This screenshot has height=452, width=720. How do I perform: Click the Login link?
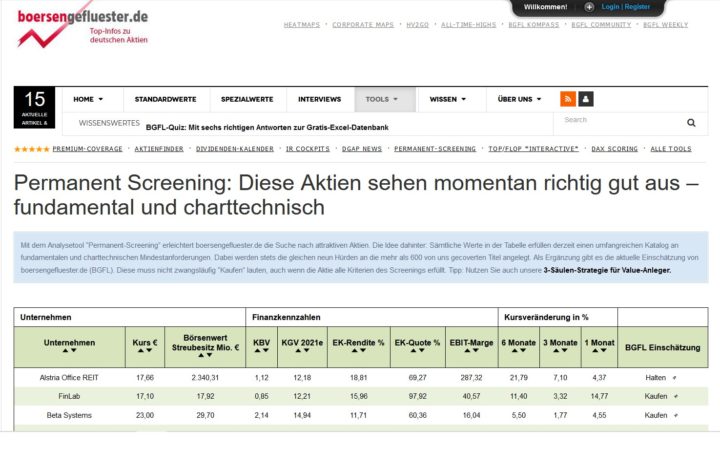click(610, 7)
